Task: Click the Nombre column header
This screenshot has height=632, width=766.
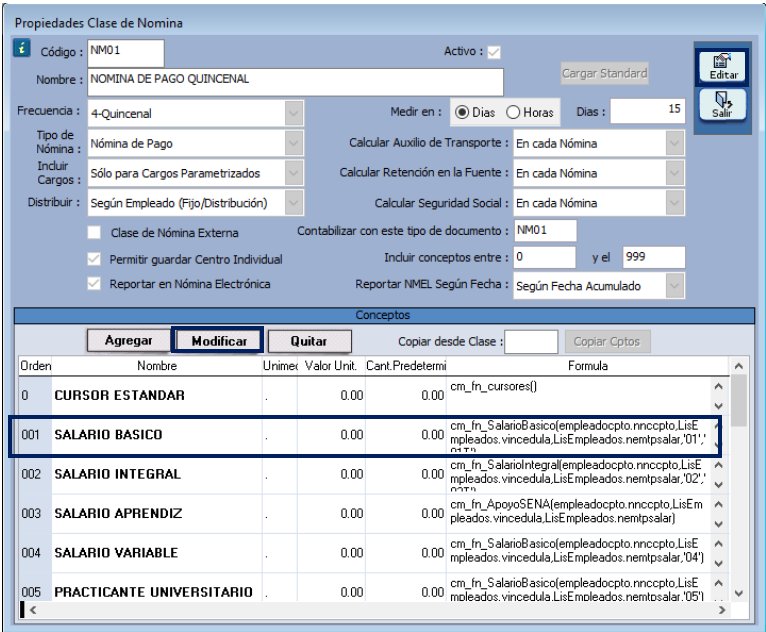Action: point(157,366)
